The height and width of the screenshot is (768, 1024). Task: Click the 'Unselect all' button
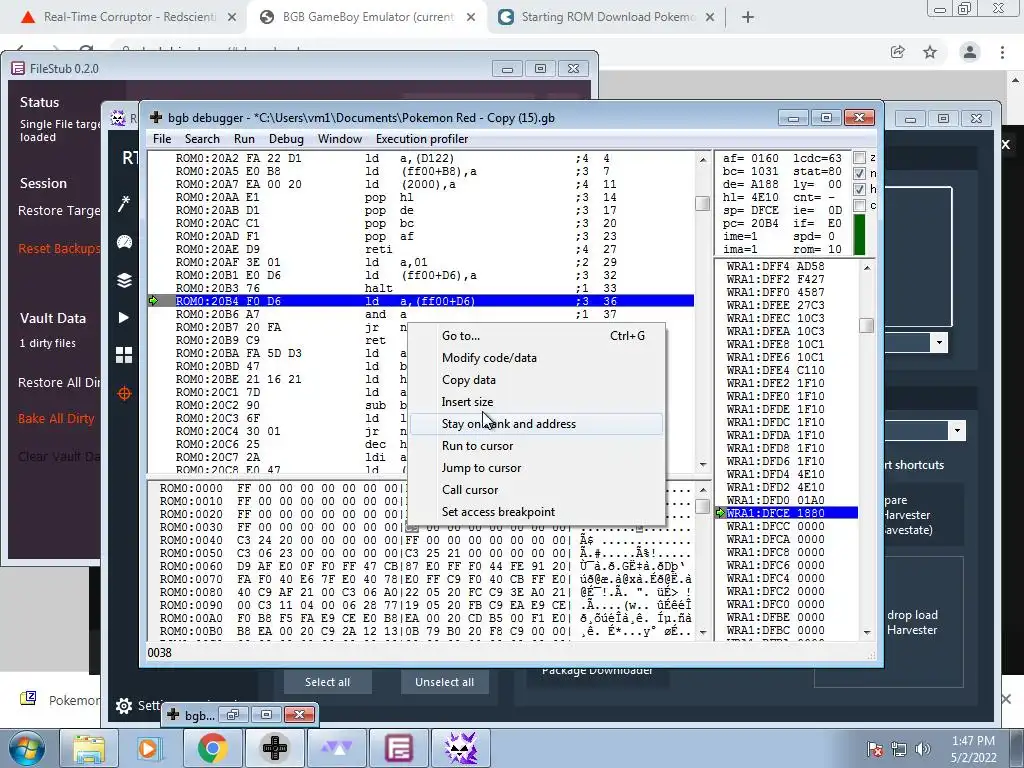pos(444,682)
